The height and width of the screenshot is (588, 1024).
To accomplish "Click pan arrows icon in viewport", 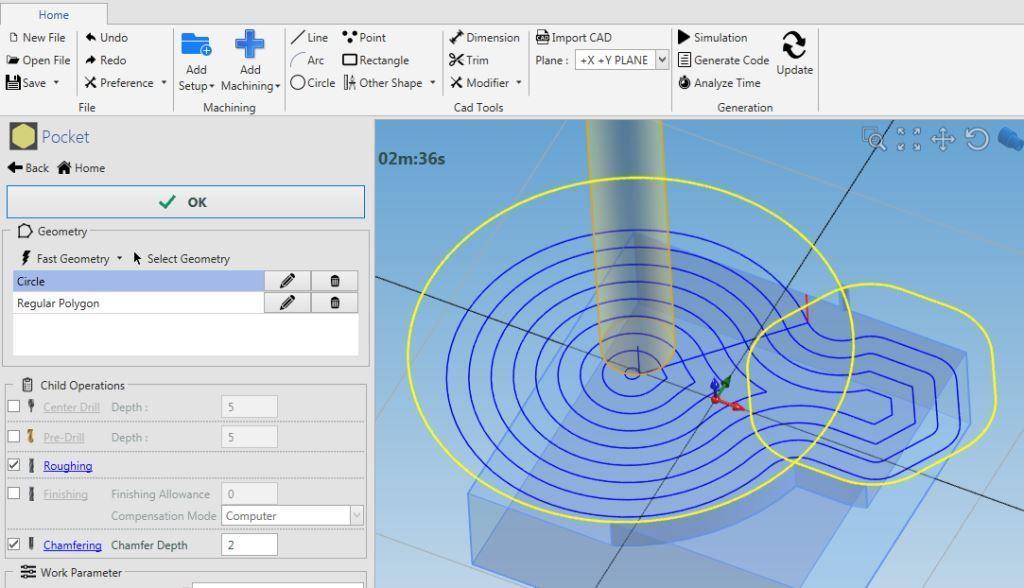I will coord(943,139).
